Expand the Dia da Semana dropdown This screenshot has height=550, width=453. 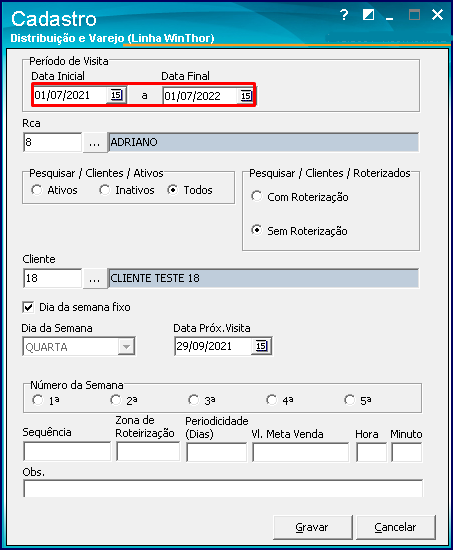(x=126, y=347)
